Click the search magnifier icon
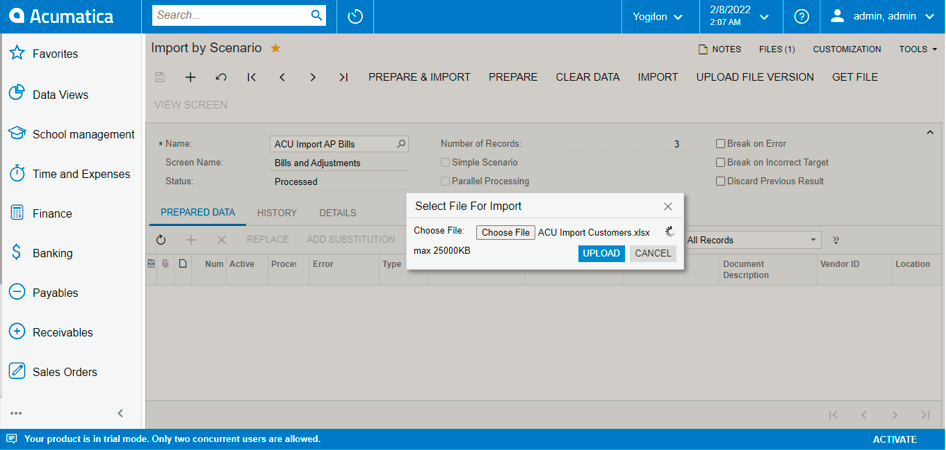 (316, 16)
